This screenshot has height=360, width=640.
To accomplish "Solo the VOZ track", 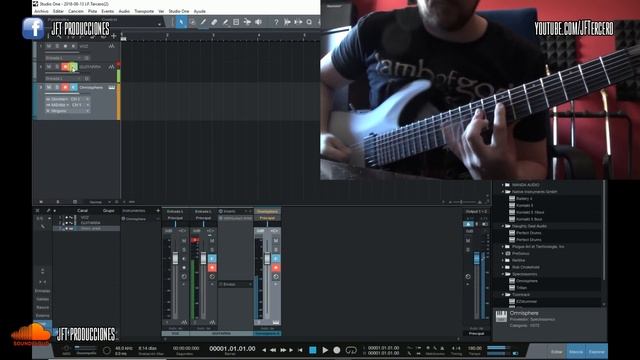I will [57, 47].
